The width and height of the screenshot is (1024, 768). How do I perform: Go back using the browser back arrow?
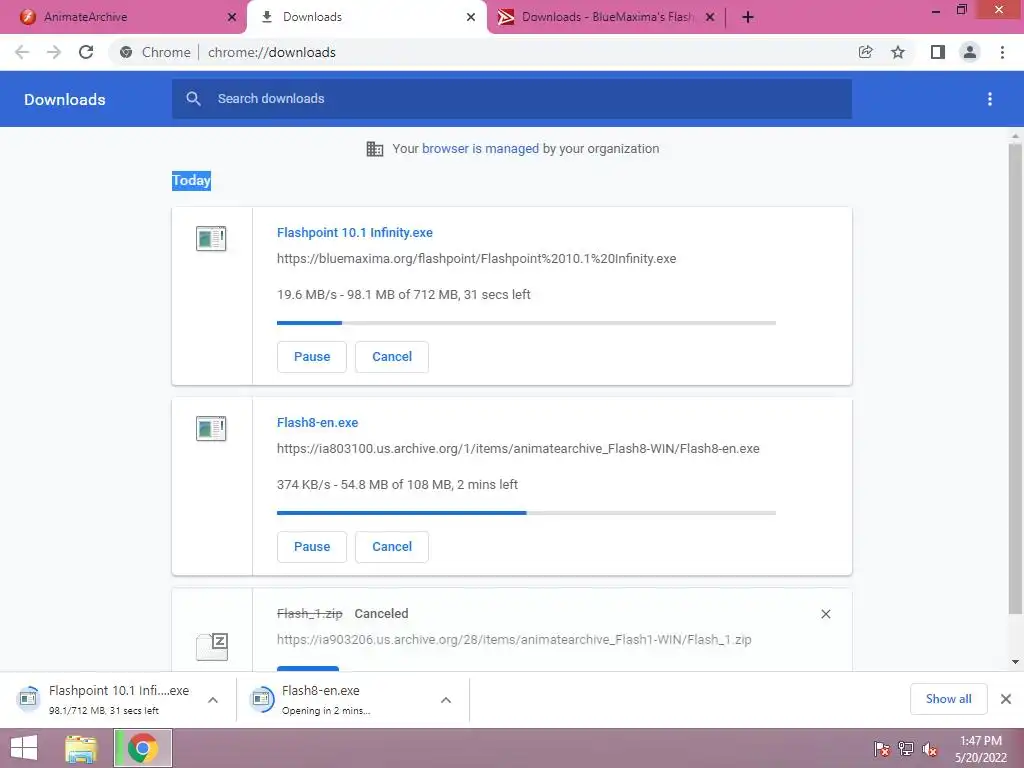[22, 52]
